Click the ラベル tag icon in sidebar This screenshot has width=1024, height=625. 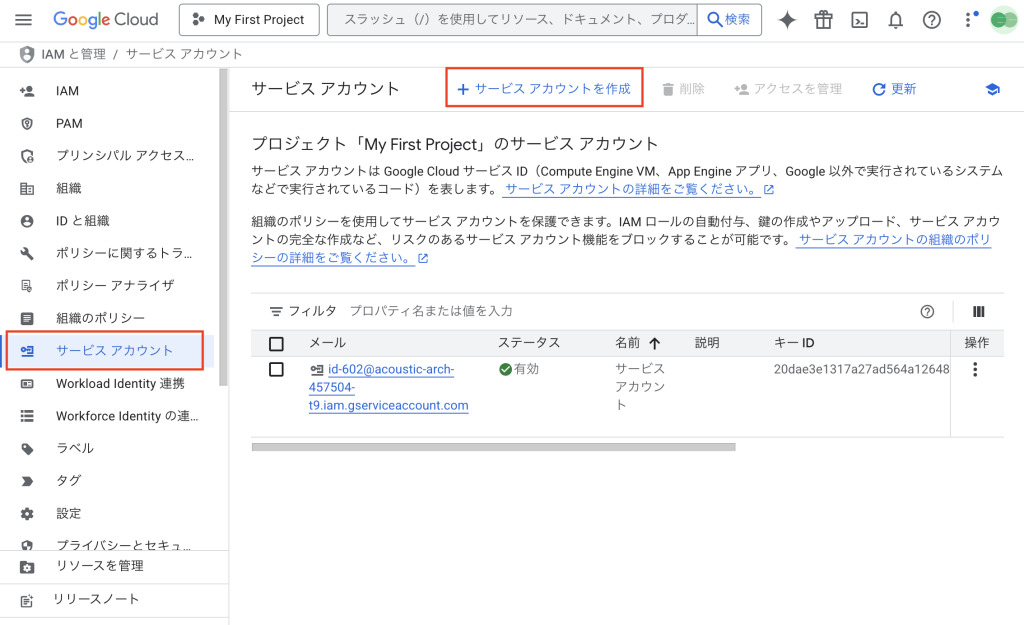[x=27, y=449]
